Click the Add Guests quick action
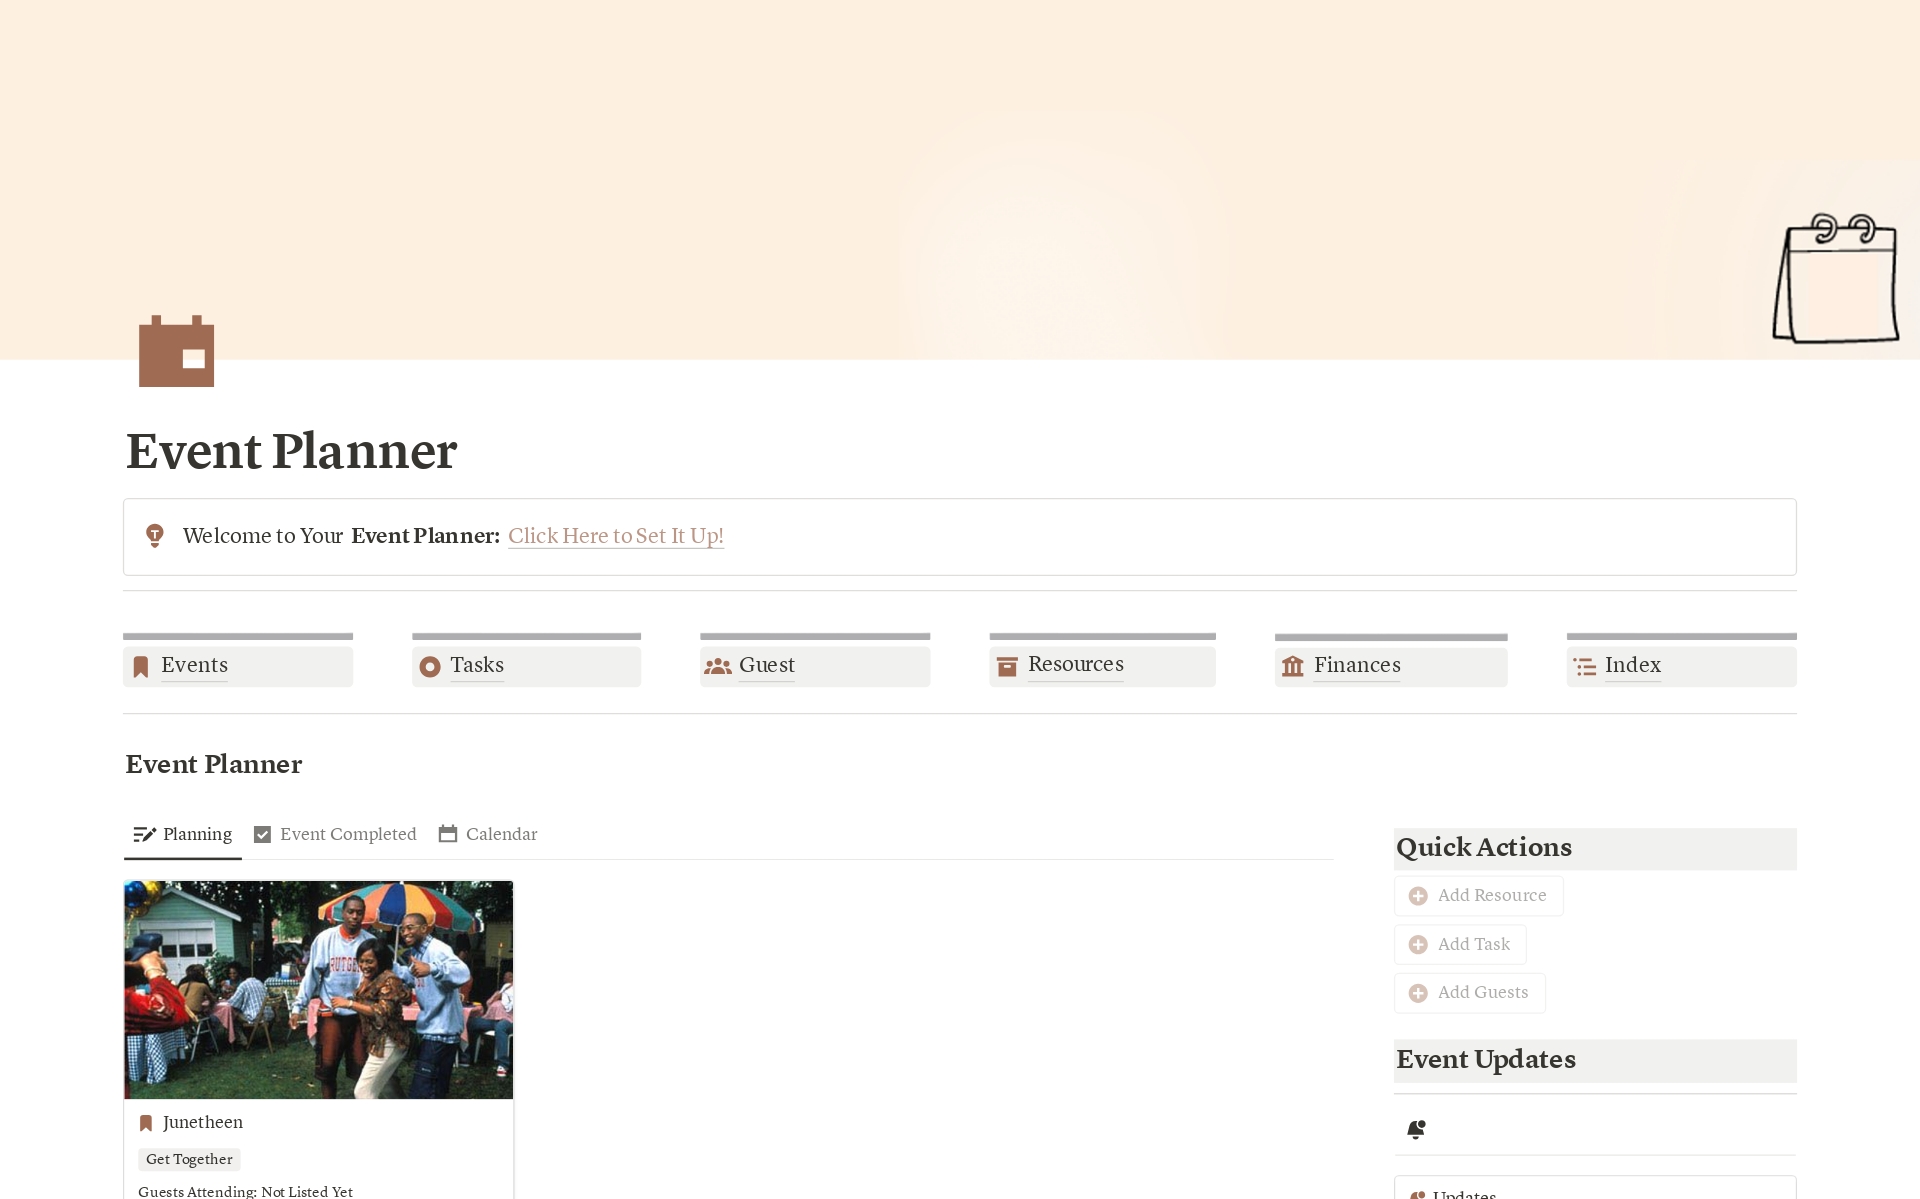 [x=1470, y=992]
